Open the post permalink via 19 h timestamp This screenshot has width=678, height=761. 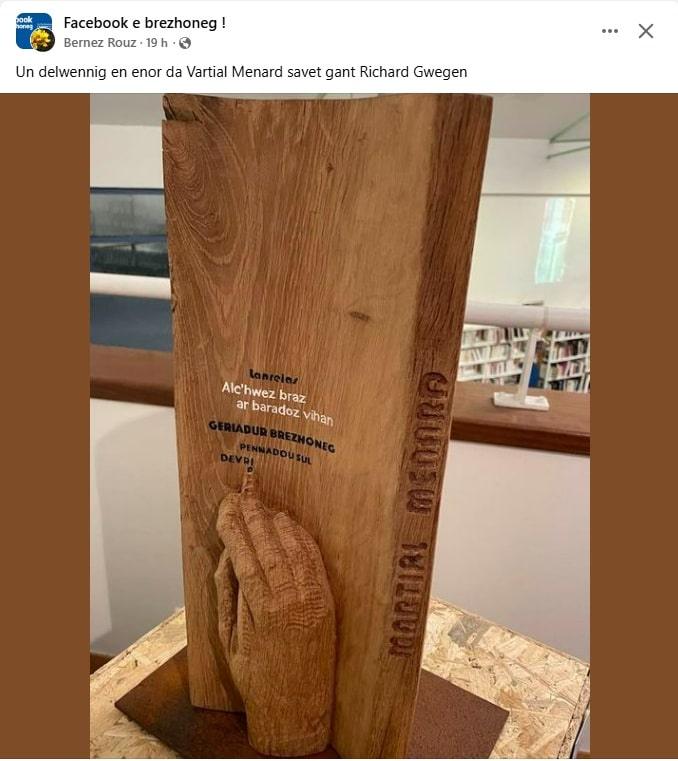(156, 43)
